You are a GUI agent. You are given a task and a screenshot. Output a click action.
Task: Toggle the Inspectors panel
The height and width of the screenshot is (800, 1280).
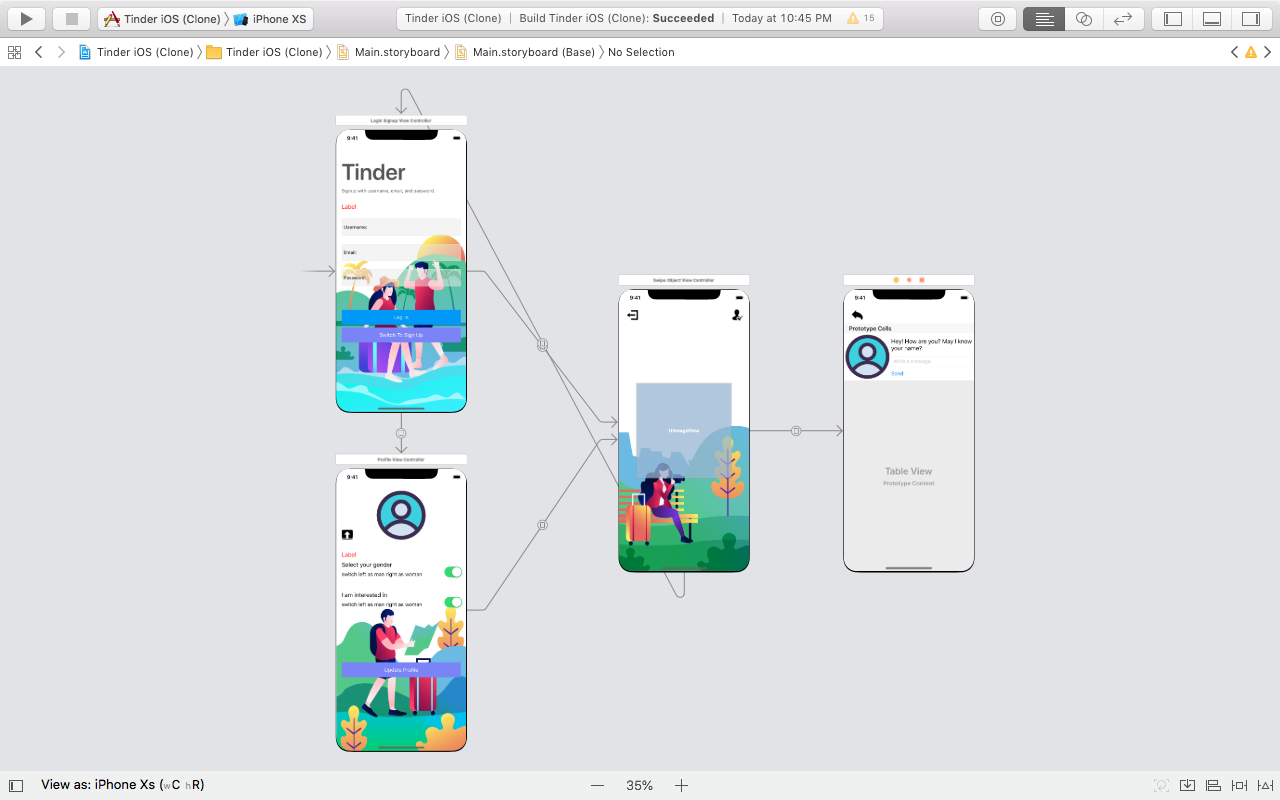(x=1250, y=18)
